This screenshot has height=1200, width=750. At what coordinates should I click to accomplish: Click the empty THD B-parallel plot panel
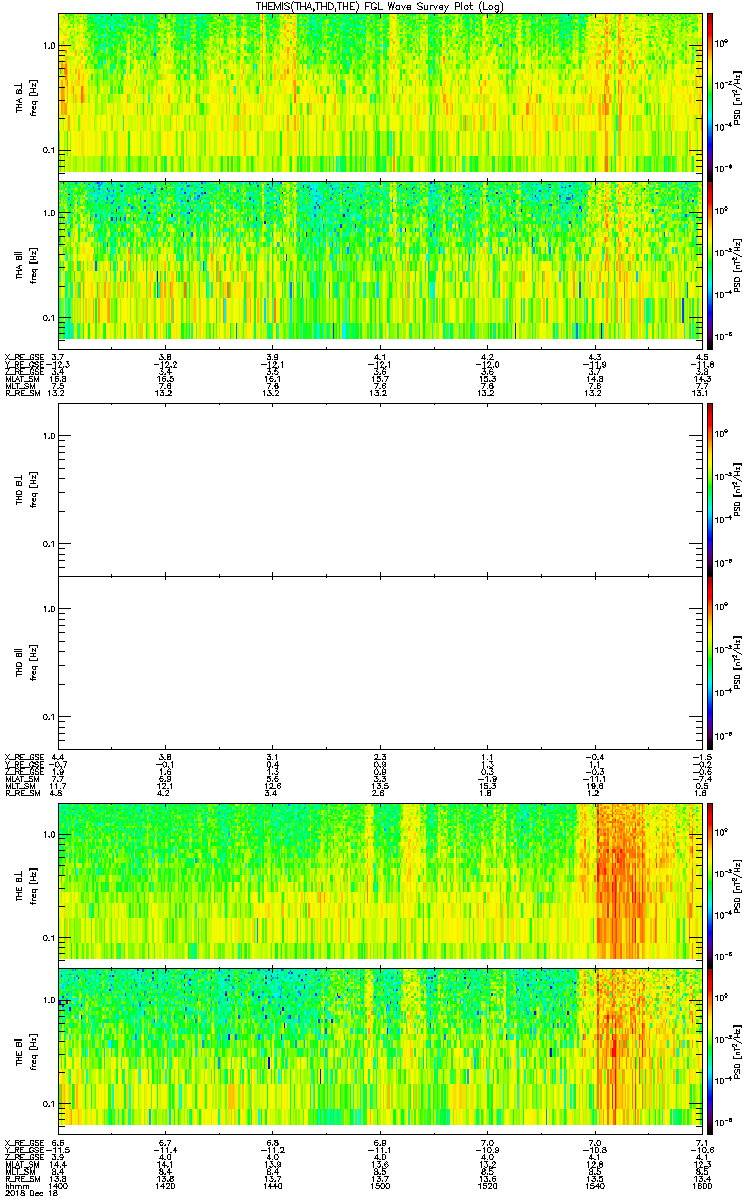pos(380,663)
